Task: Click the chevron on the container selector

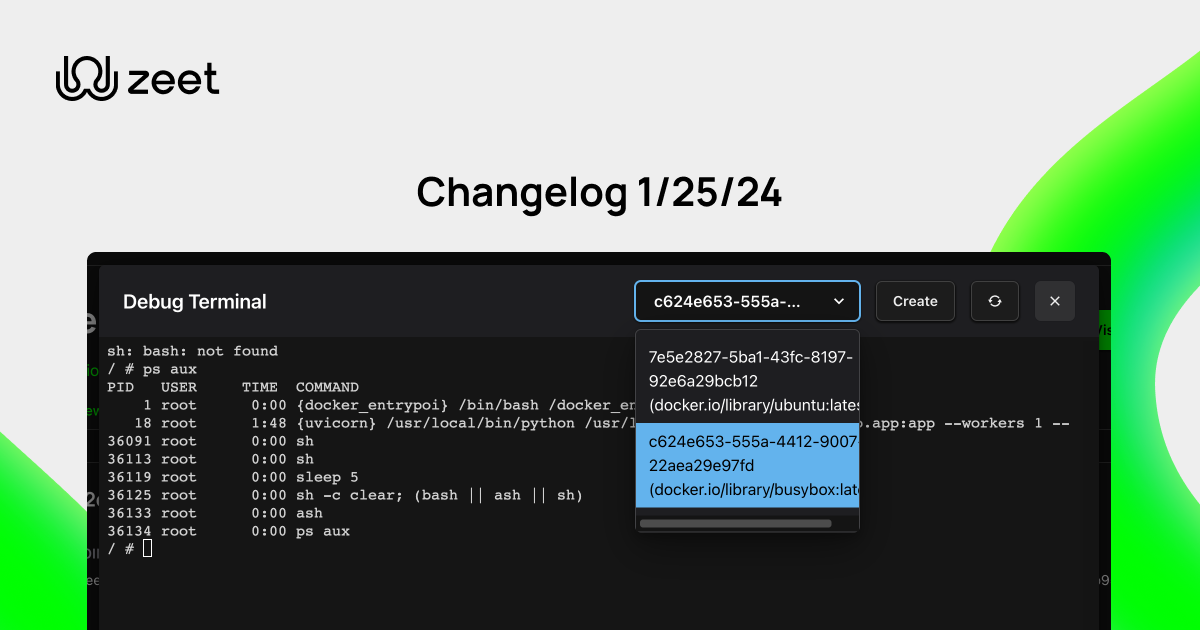Action: 840,301
